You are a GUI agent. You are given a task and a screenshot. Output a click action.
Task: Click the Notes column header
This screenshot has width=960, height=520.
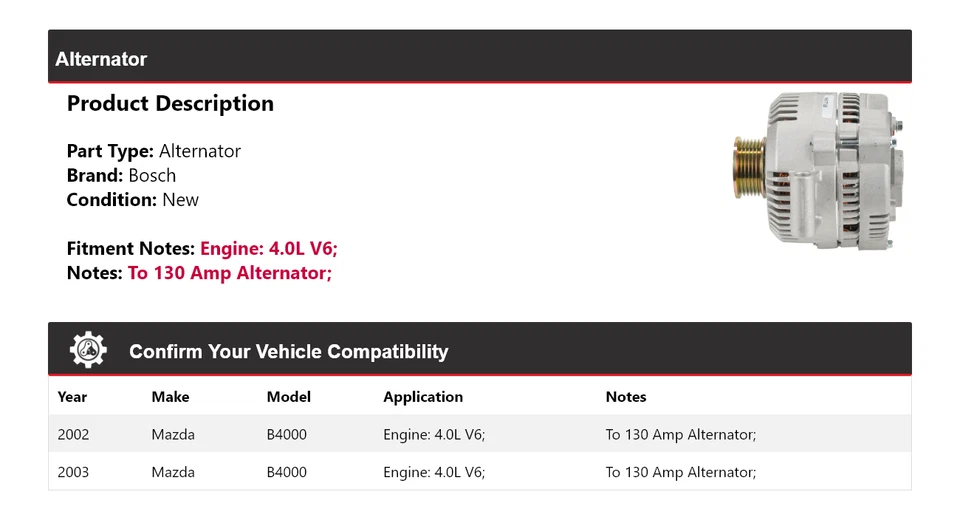(x=626, y=397)
